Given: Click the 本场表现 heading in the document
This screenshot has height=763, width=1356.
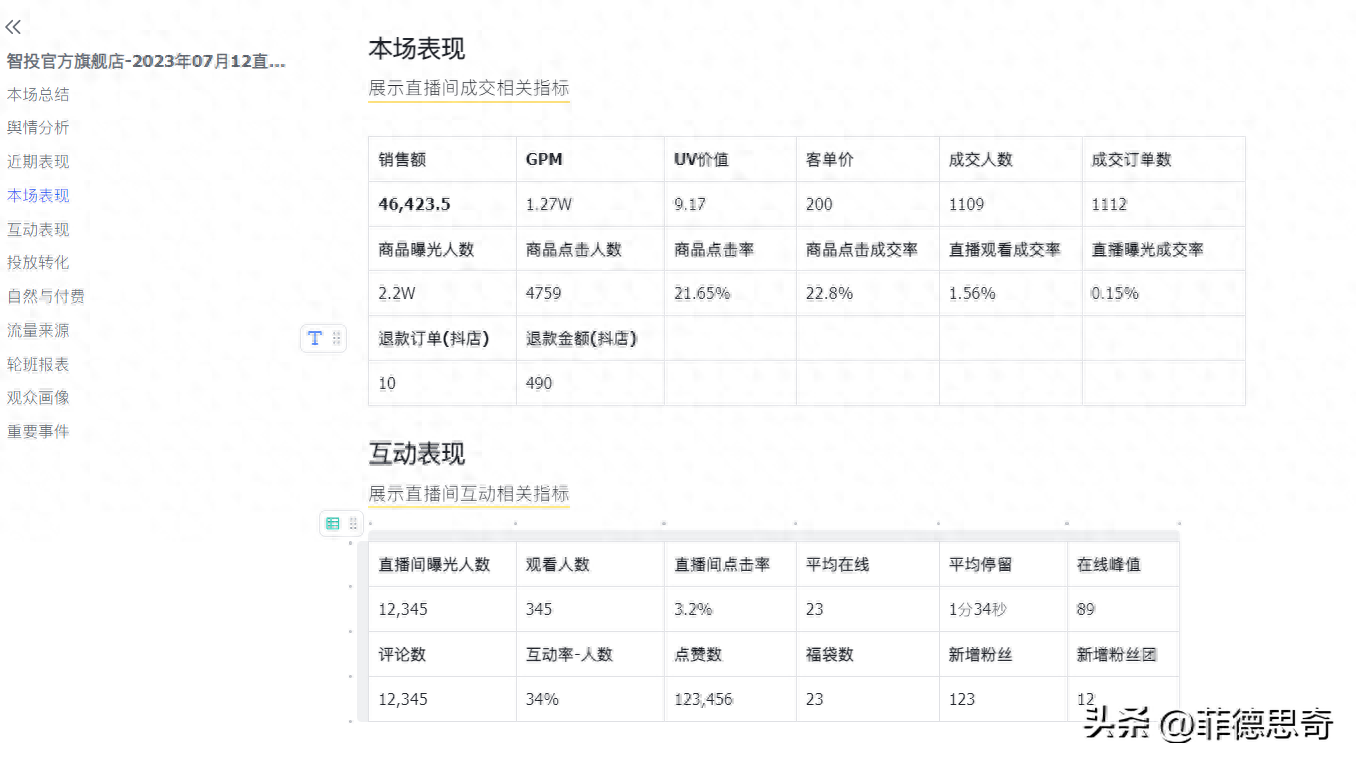Looking at the screenshot, I should click(417, 48).
